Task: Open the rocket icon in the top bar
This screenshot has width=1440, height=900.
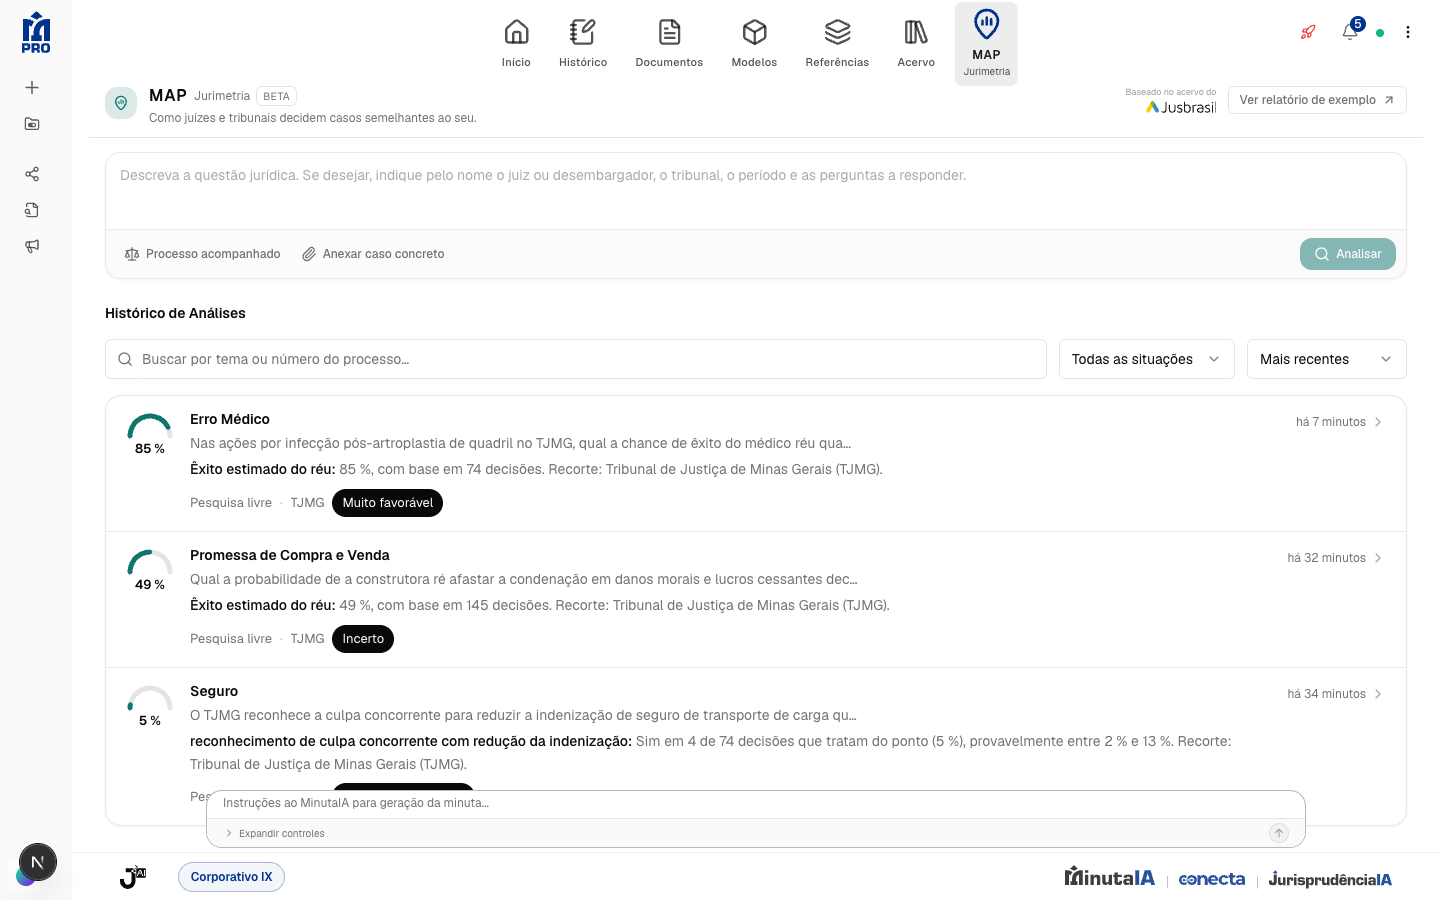Action: click(x=1308, y=32)
